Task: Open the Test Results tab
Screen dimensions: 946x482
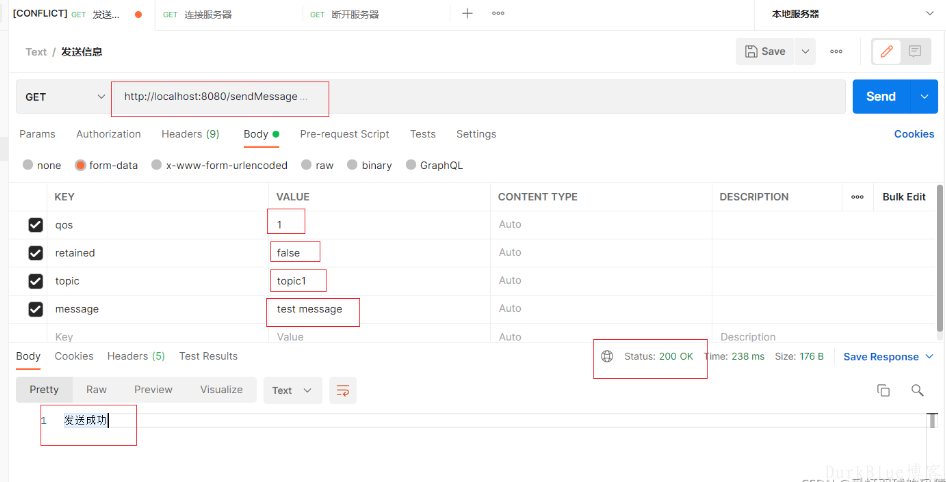Action: (x=208, y=356)
